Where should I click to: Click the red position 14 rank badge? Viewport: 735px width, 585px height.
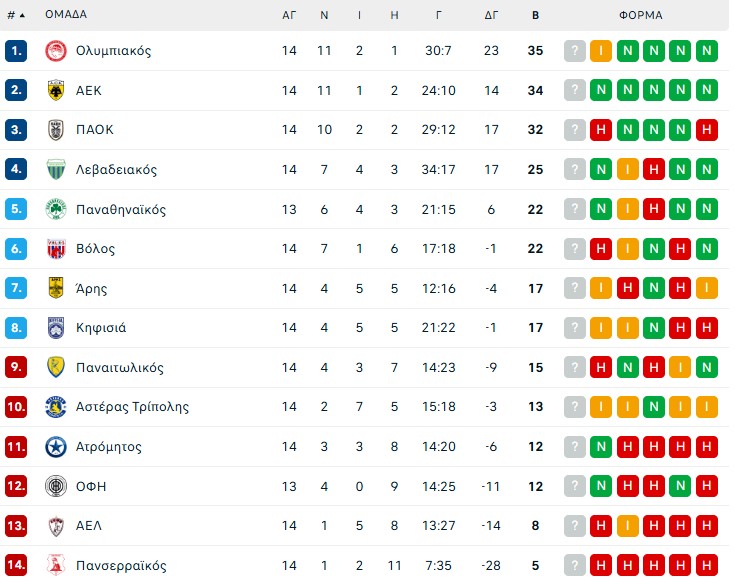16,566
